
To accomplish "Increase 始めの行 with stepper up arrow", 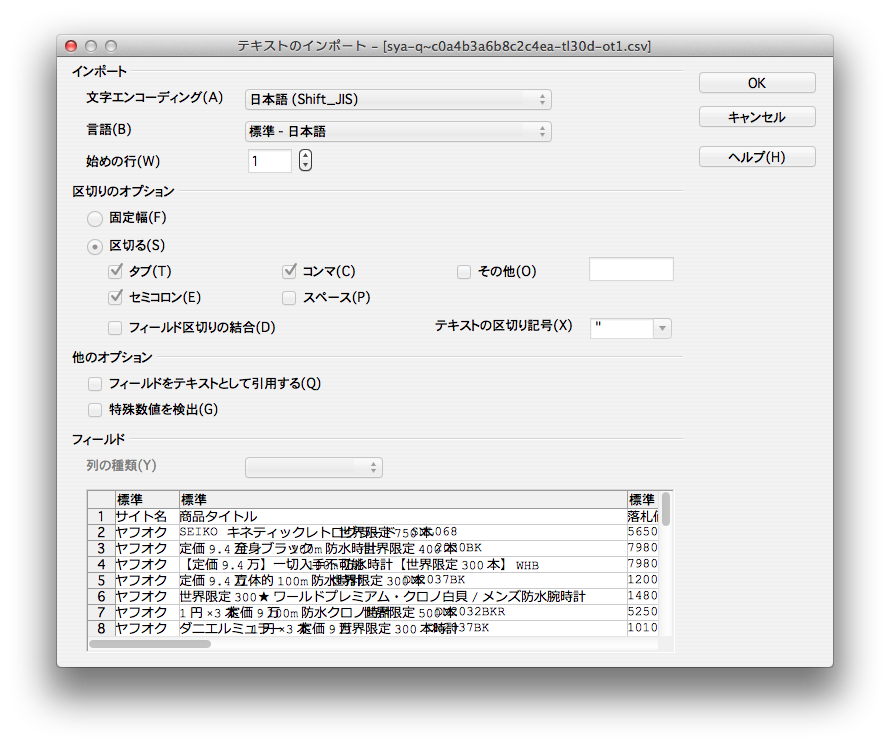I will pos(305,155).
